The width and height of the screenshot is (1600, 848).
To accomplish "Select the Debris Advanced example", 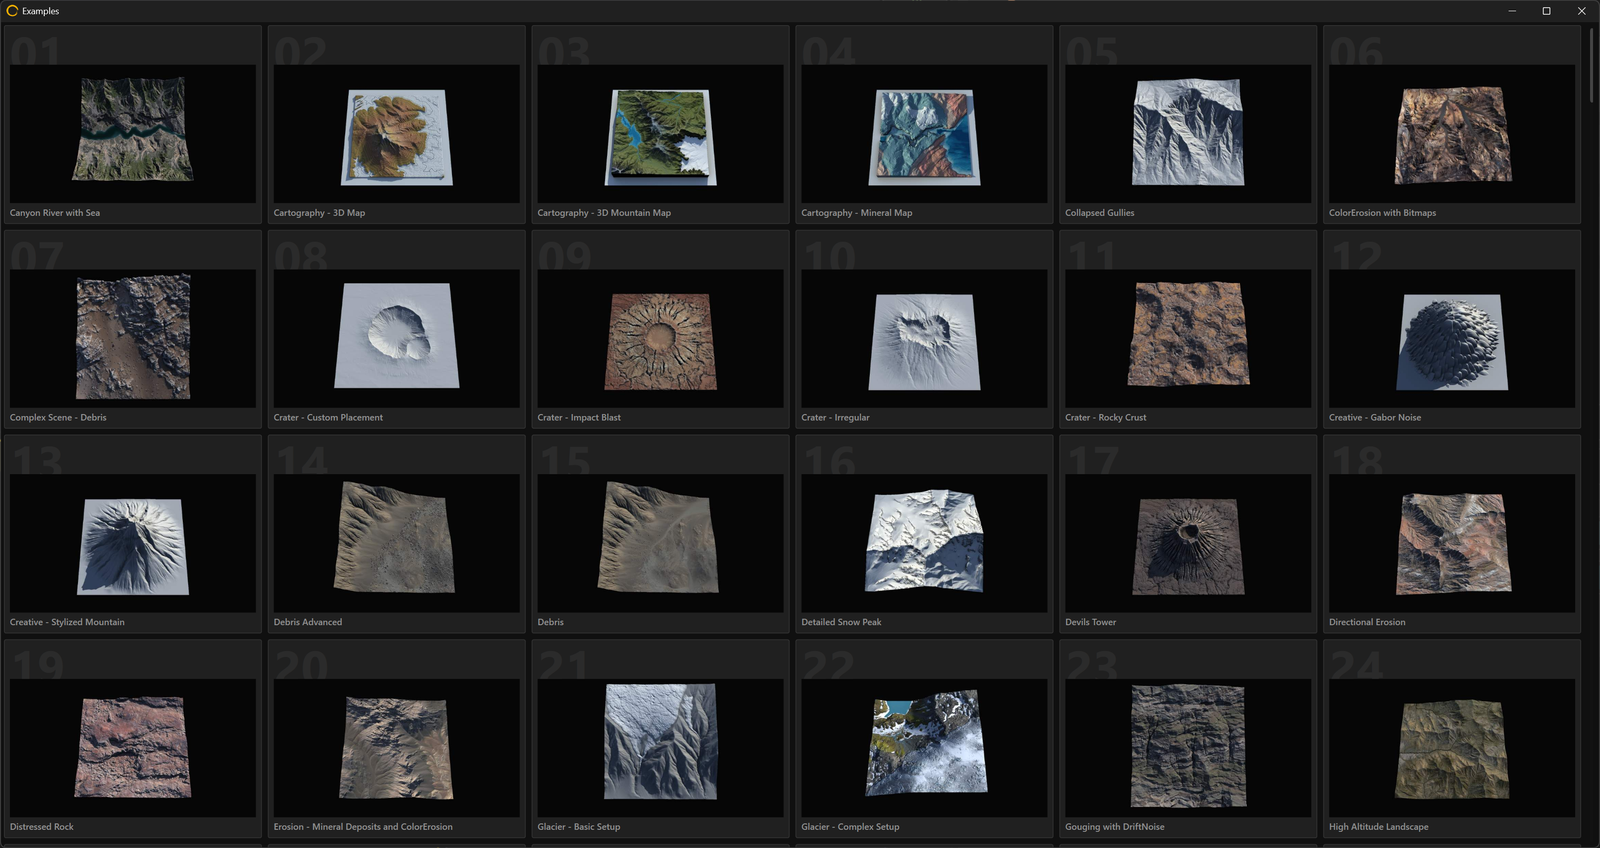I will point(397,534).
